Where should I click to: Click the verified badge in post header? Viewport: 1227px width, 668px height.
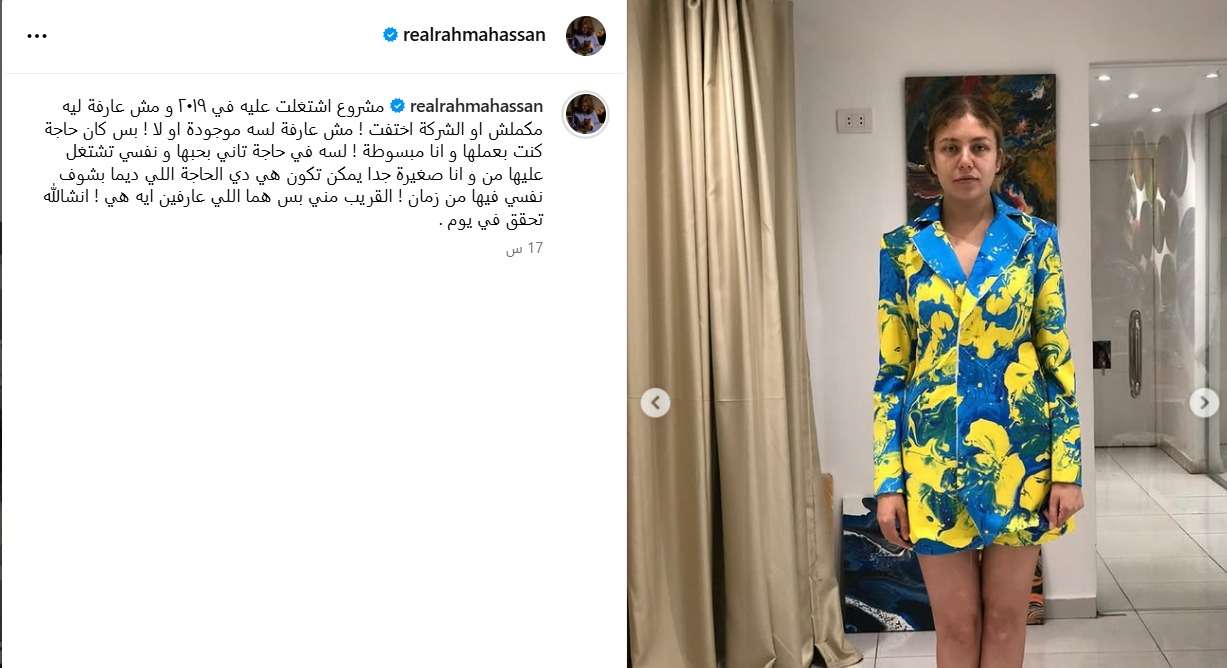pos(391,35)
